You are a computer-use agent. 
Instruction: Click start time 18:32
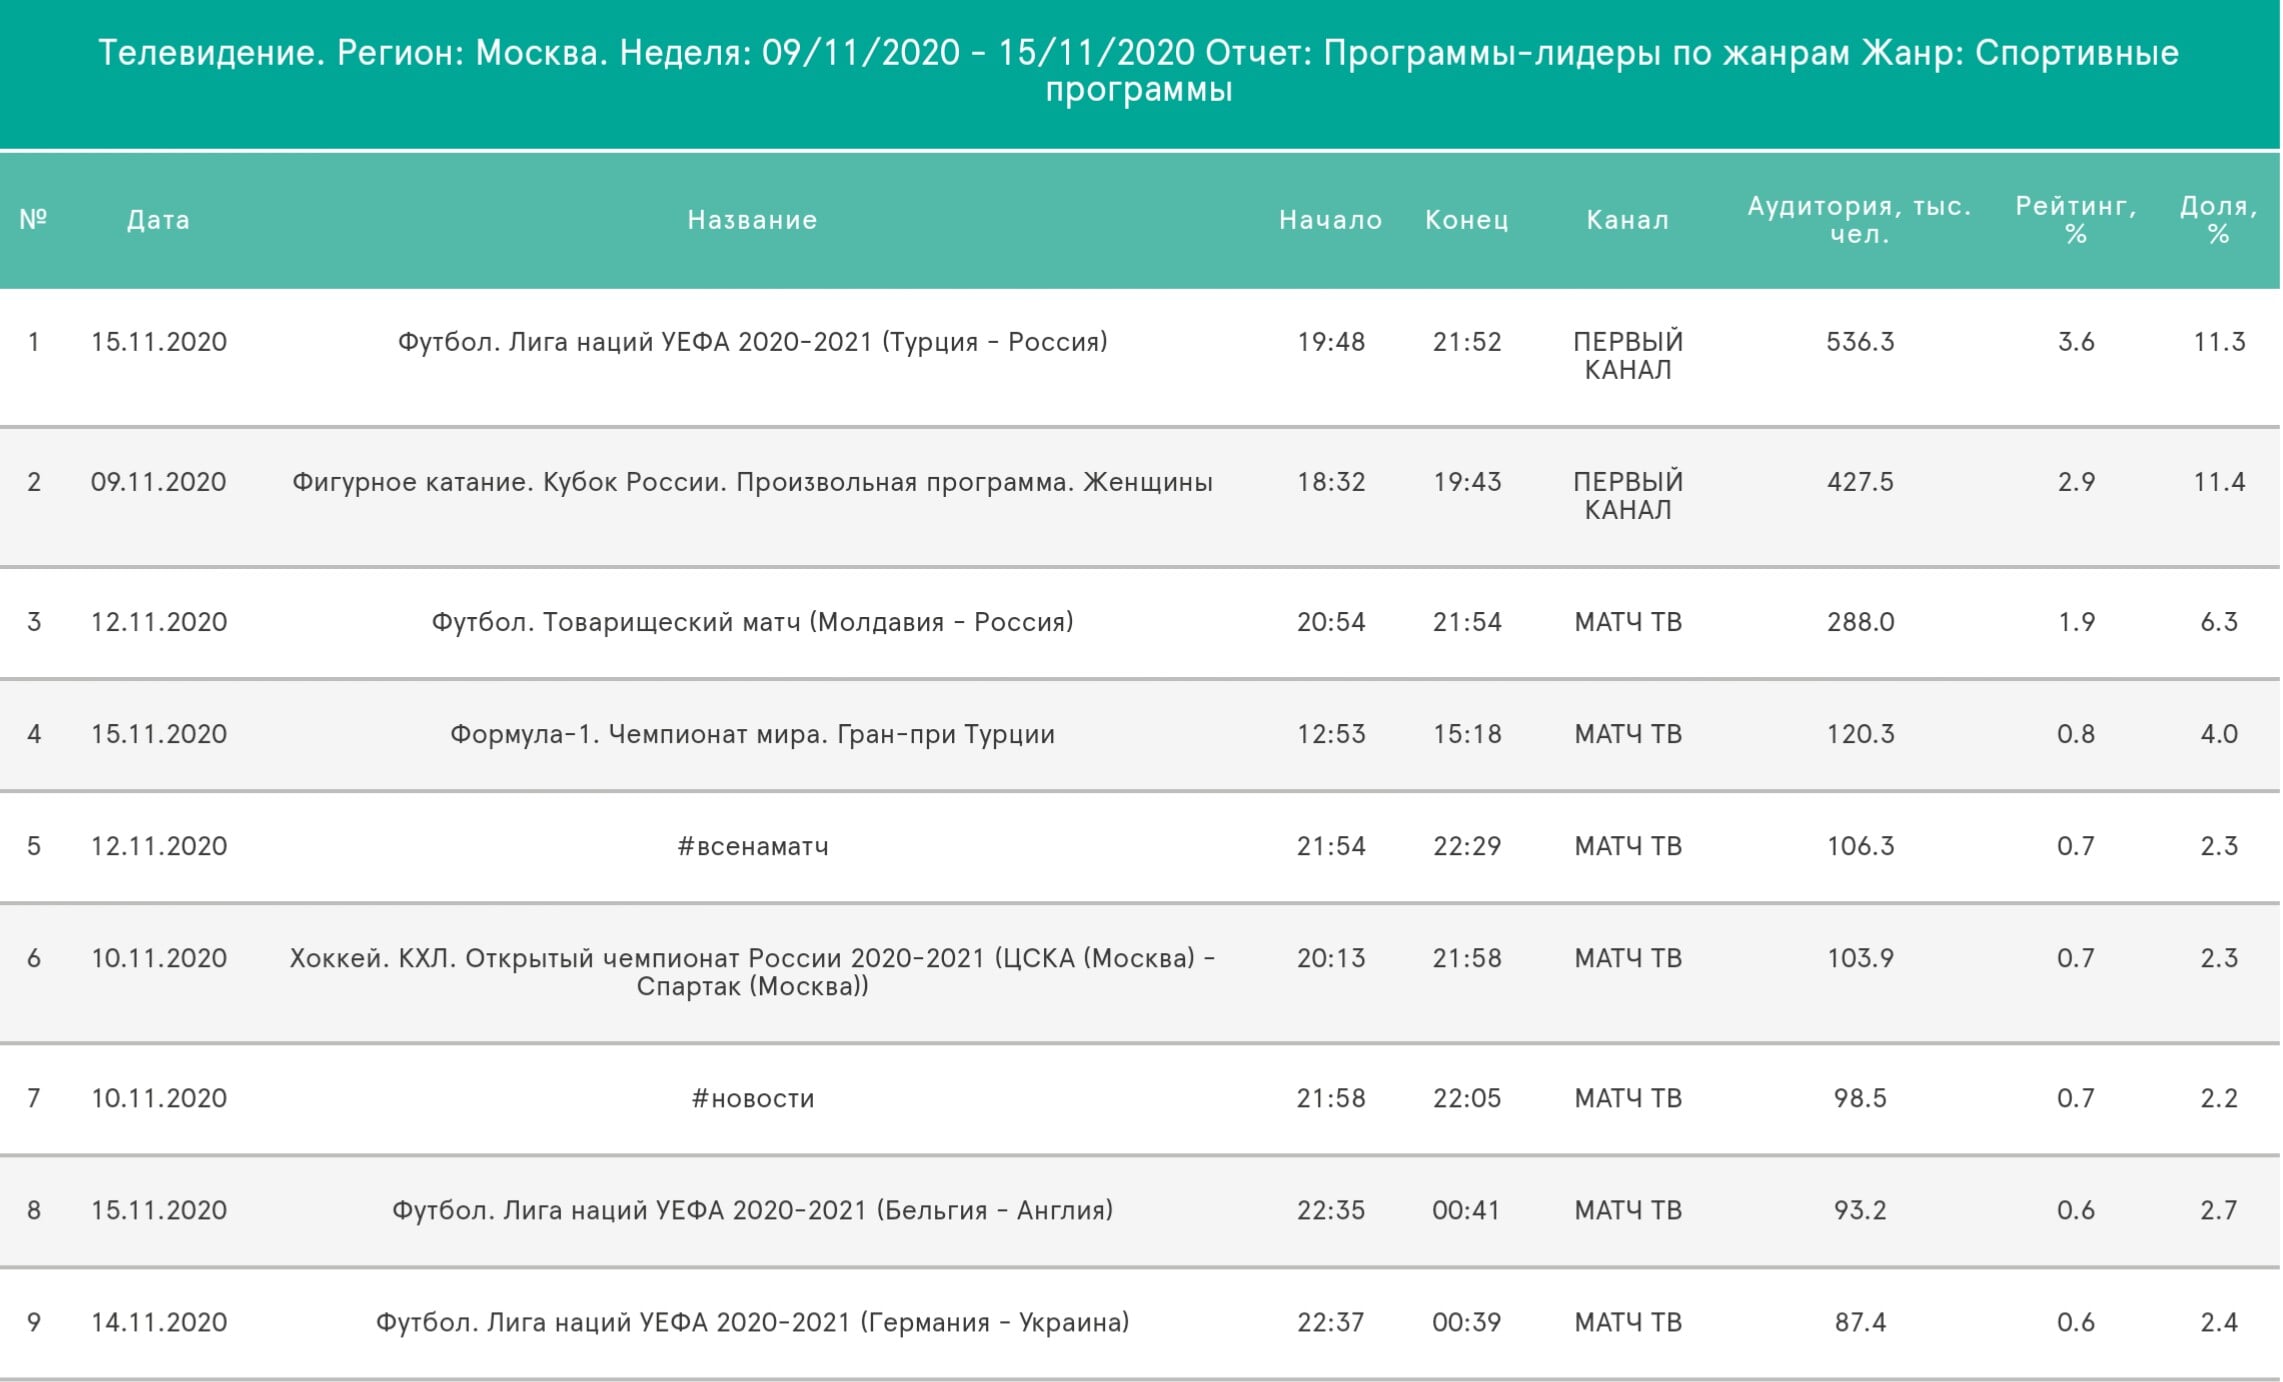click(1331, 482)
